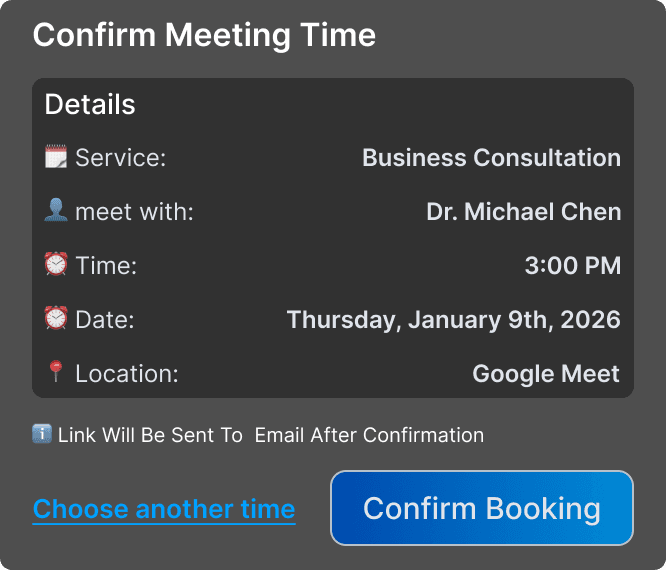Click the Thursday, January 9th, 2026 date
Image resolution: width=666 pixels, height=570 pixels.
click(x=453, y=320)
